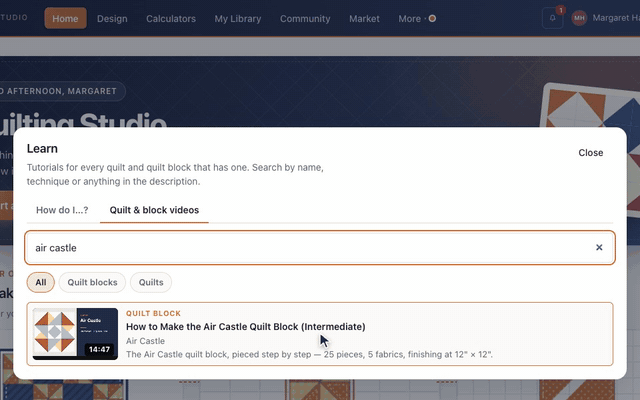Click the Margaret user name
640x400 pixels.
coord(616,18)
